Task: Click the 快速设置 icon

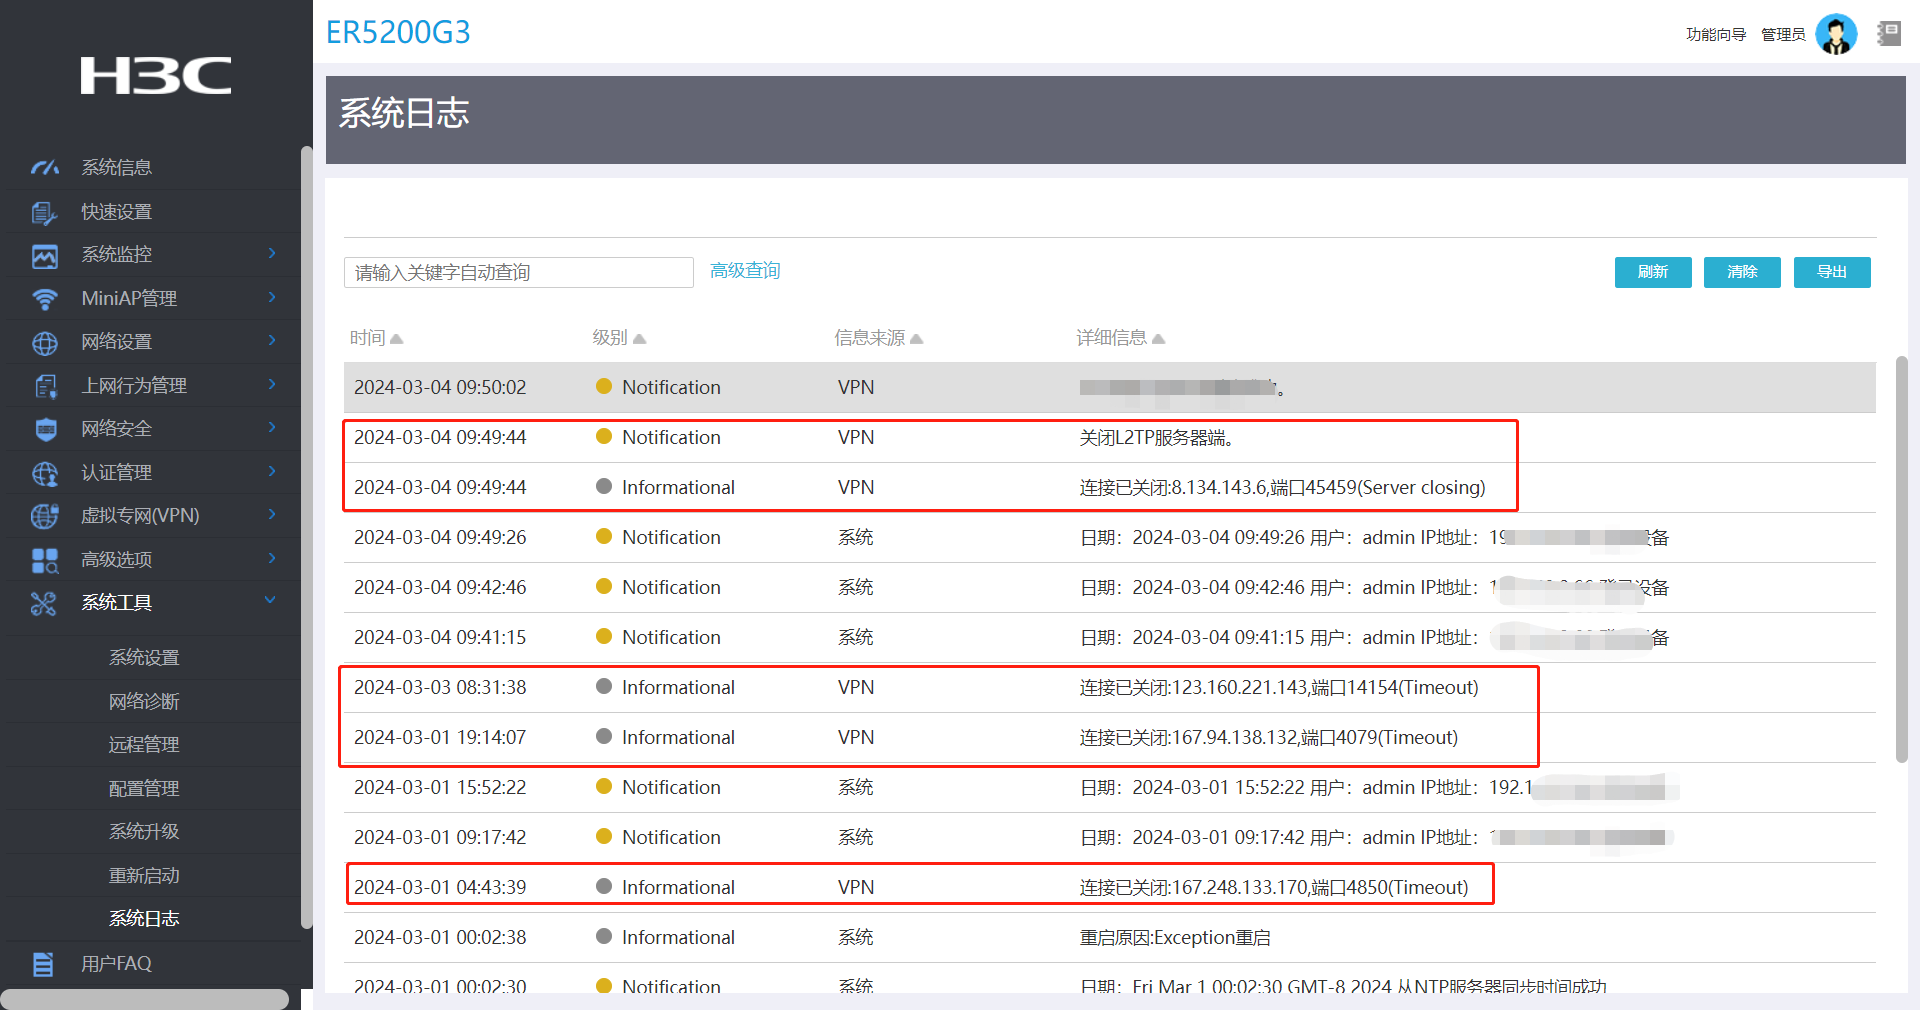Action: point(45,212)
